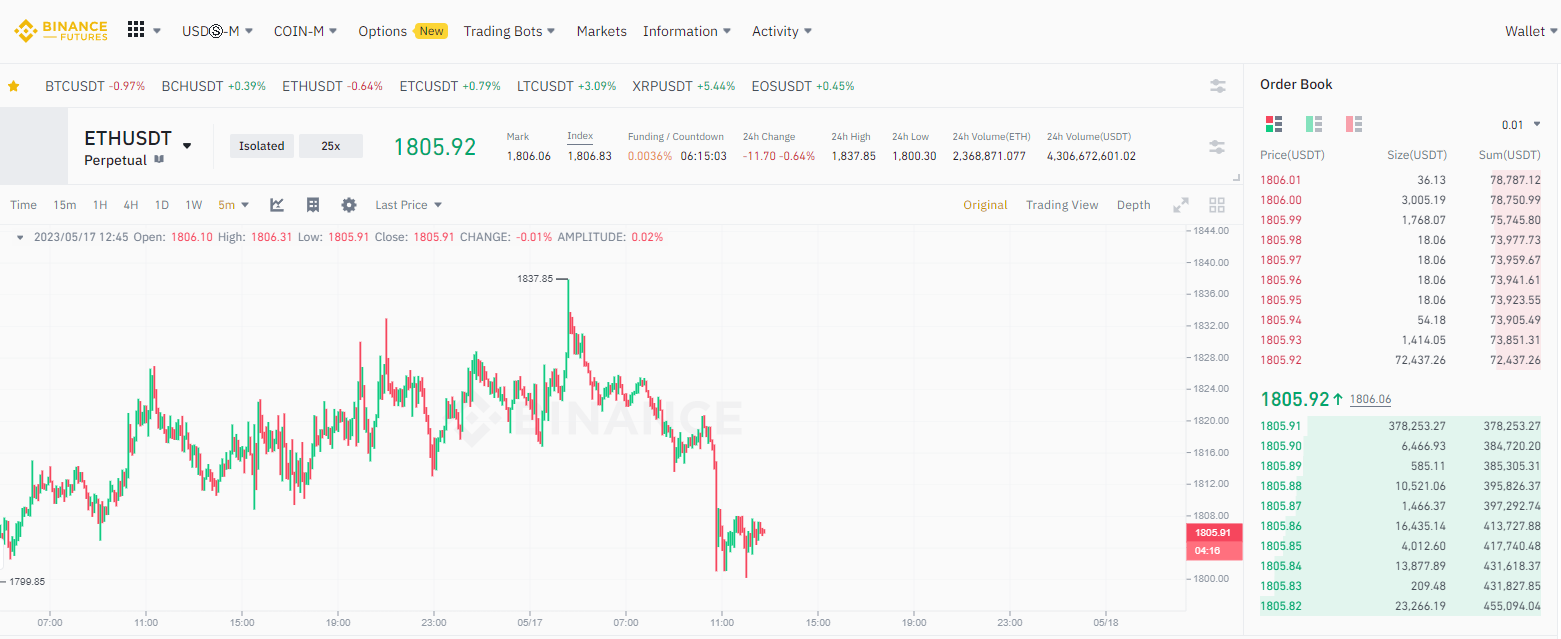Select the 4H chart interval
The height and width of the screenshot is (639, 1561).
pyautogui.click(x=131, y=205)
